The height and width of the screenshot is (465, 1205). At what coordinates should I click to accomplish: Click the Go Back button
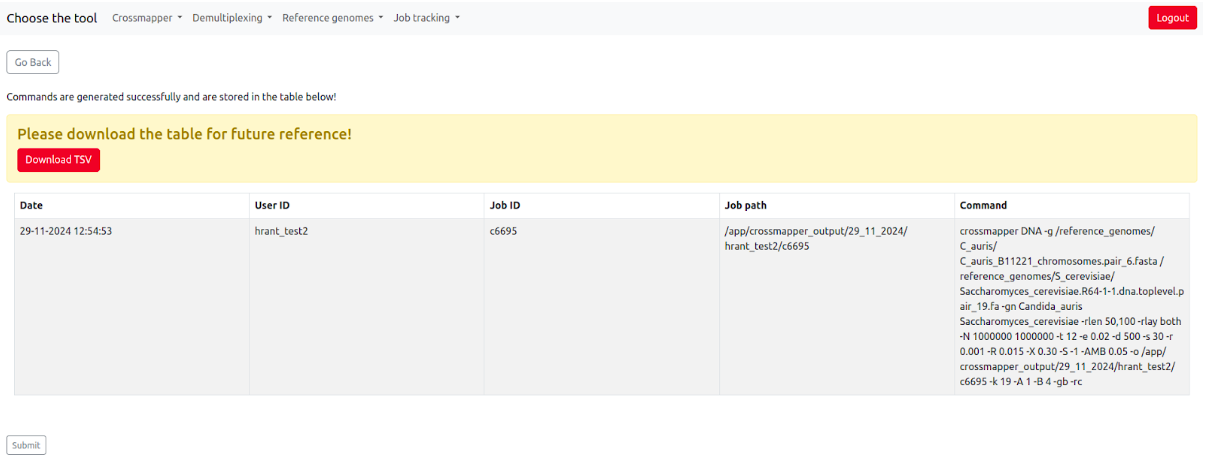33,62
